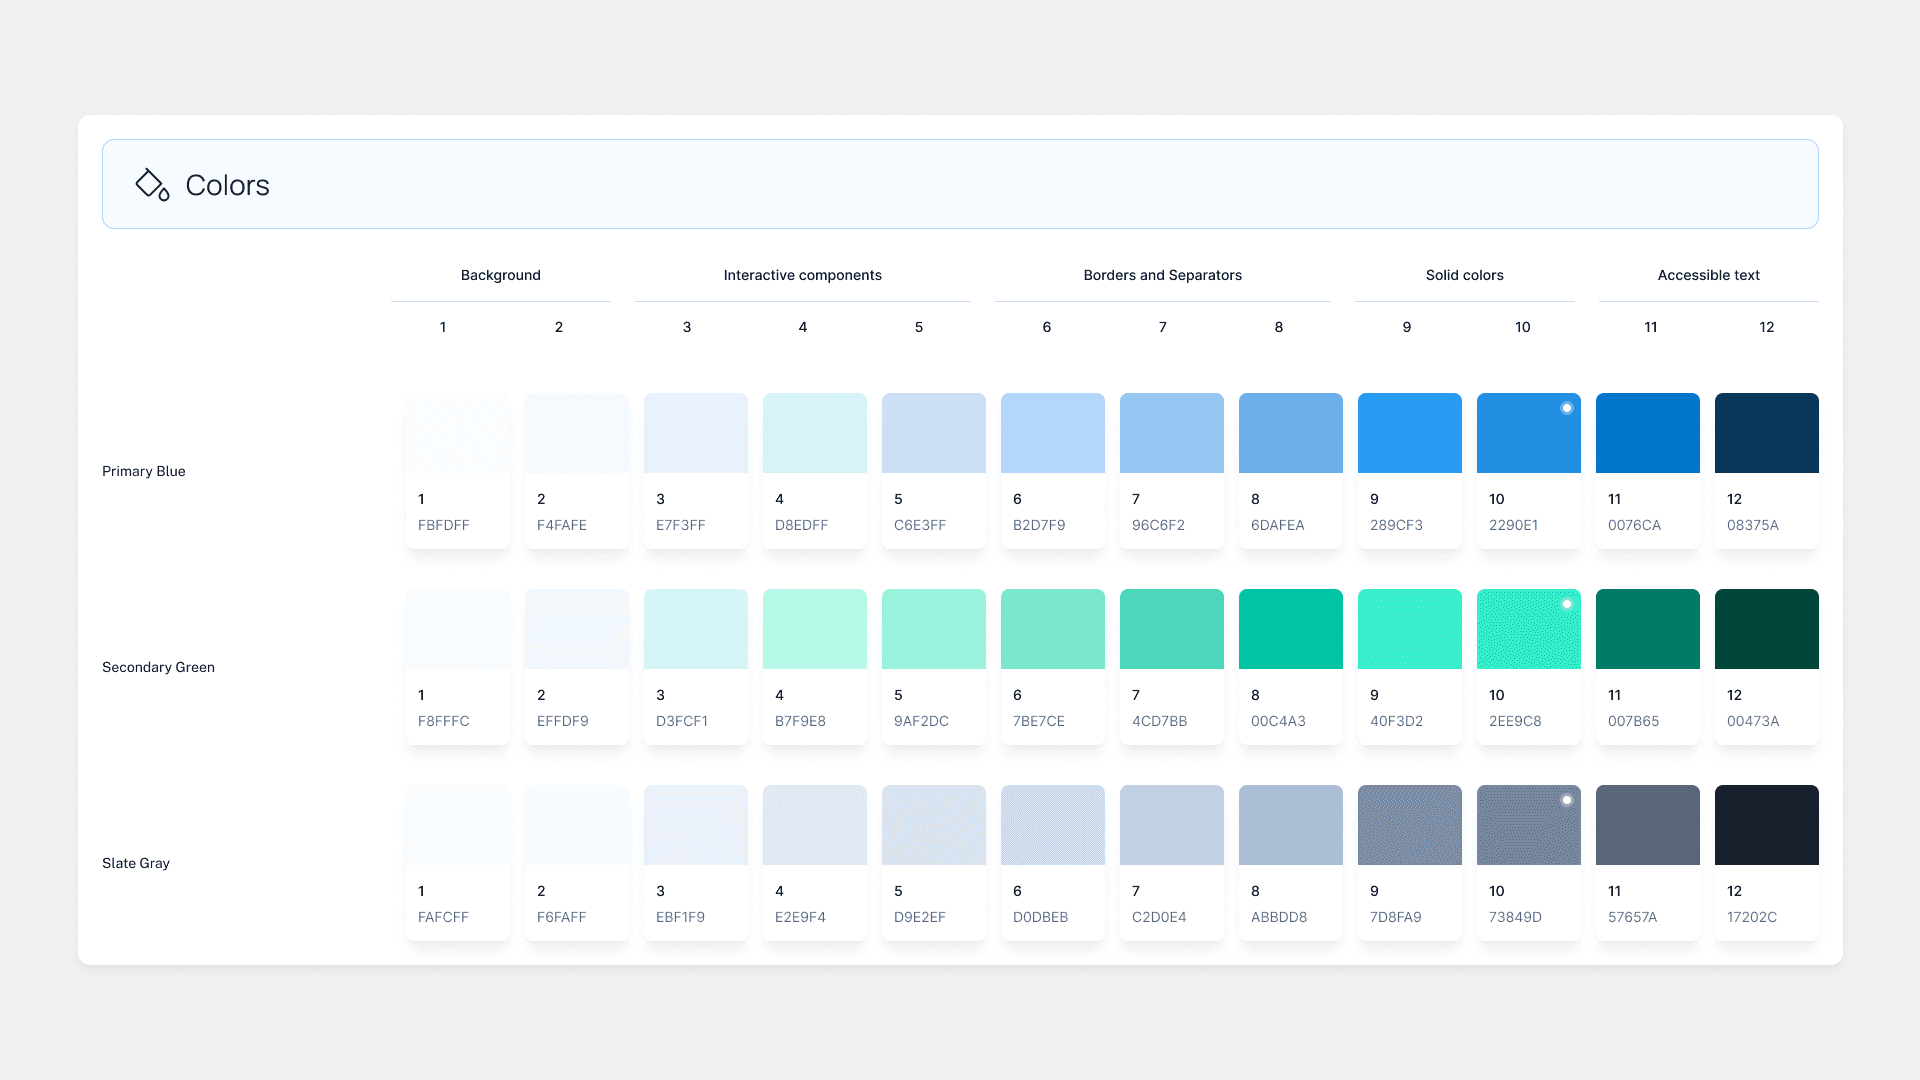Screen dimensions: 1920x1080
Task: Select the dark green 00473A swatch
Action: pos(1766,629)
